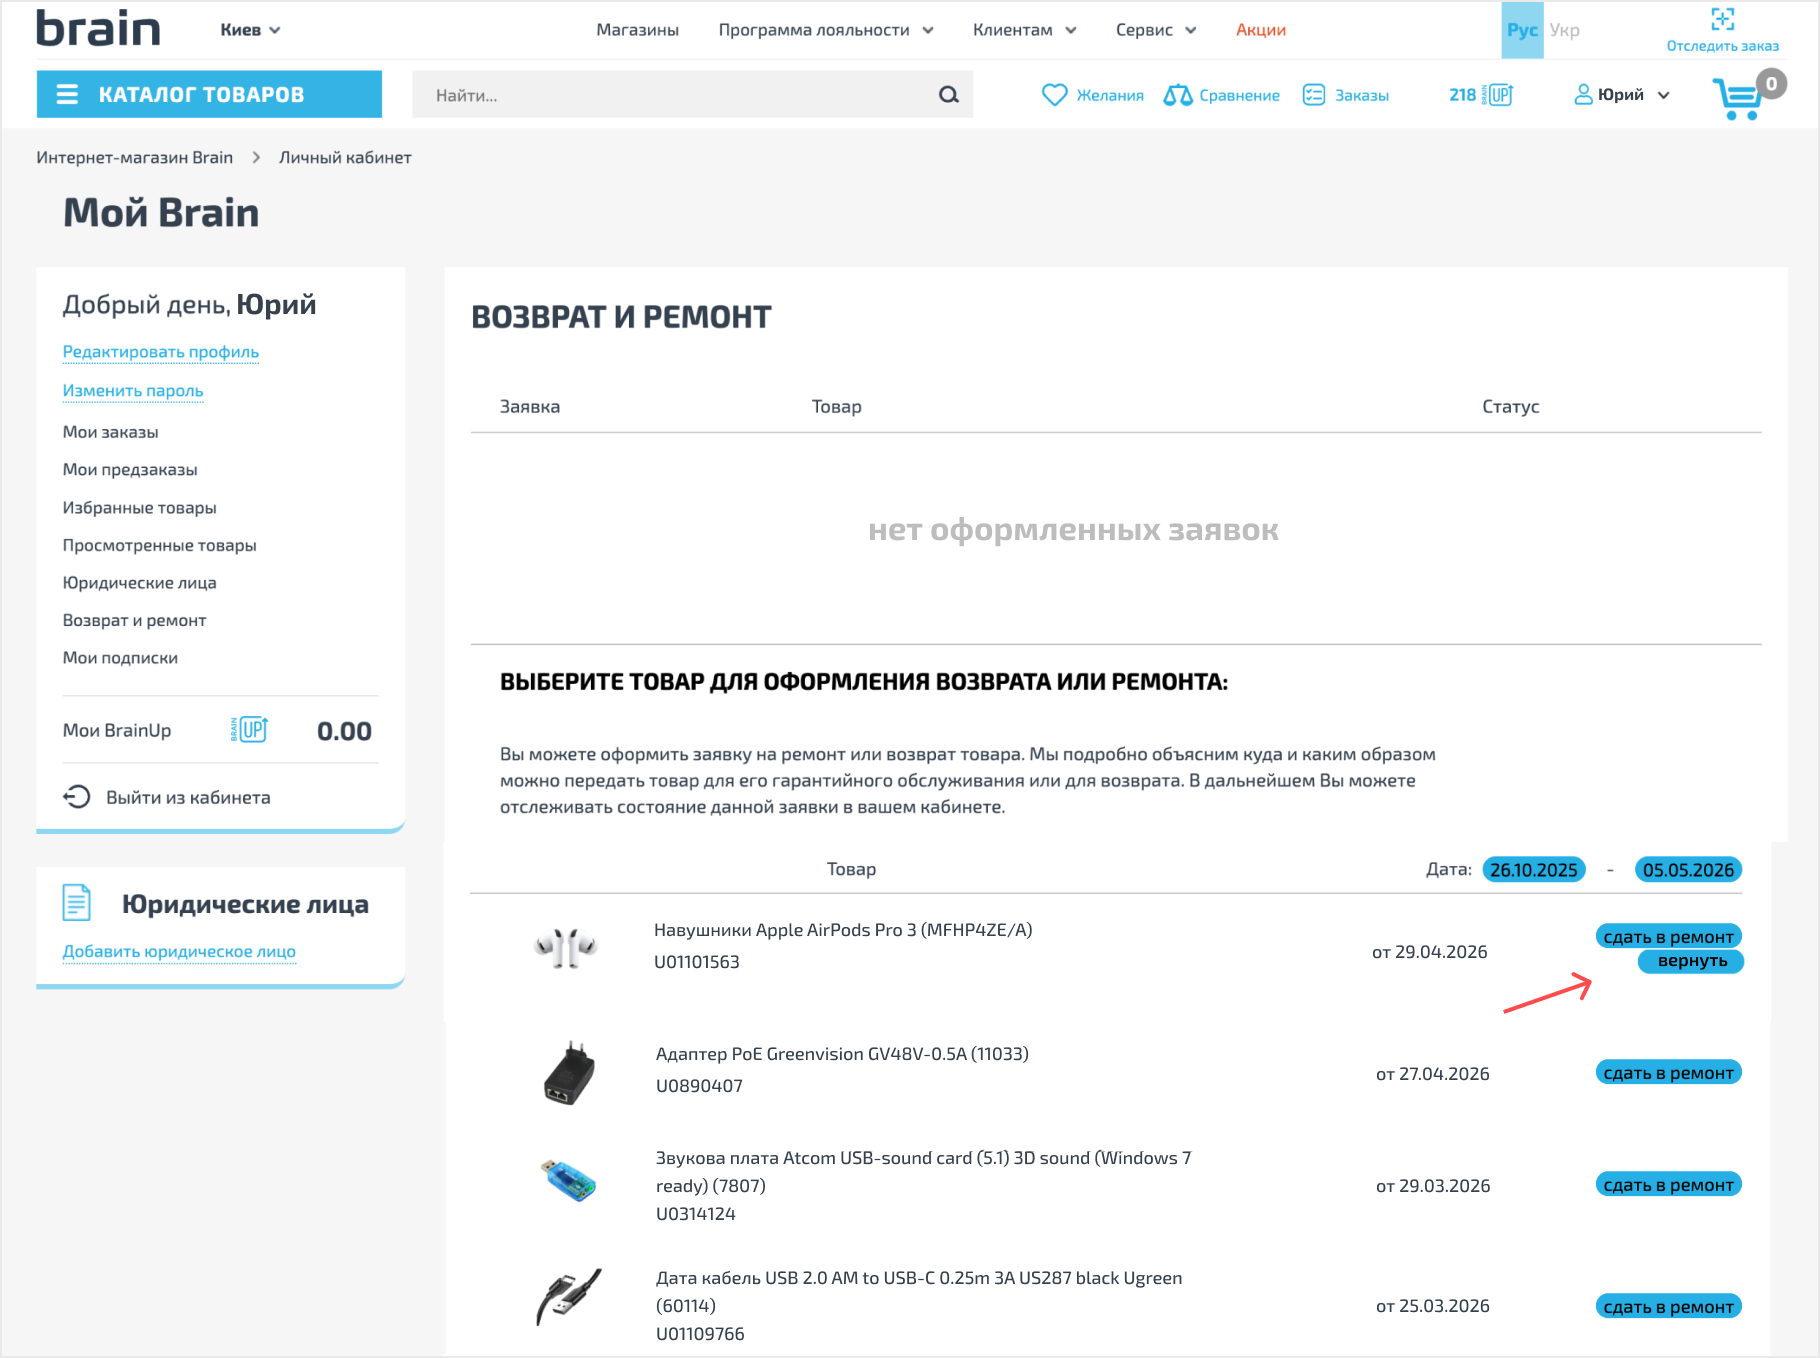Click the brain logo
Screen dimensions: 1820x1358
point(98,28)
